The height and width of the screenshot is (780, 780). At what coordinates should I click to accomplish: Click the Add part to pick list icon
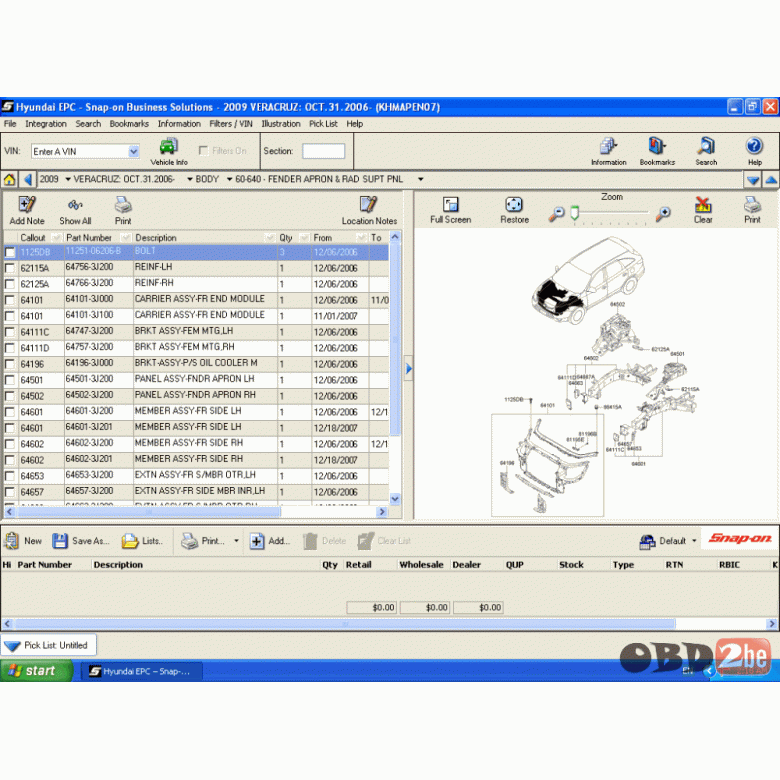tap(257, 541)
